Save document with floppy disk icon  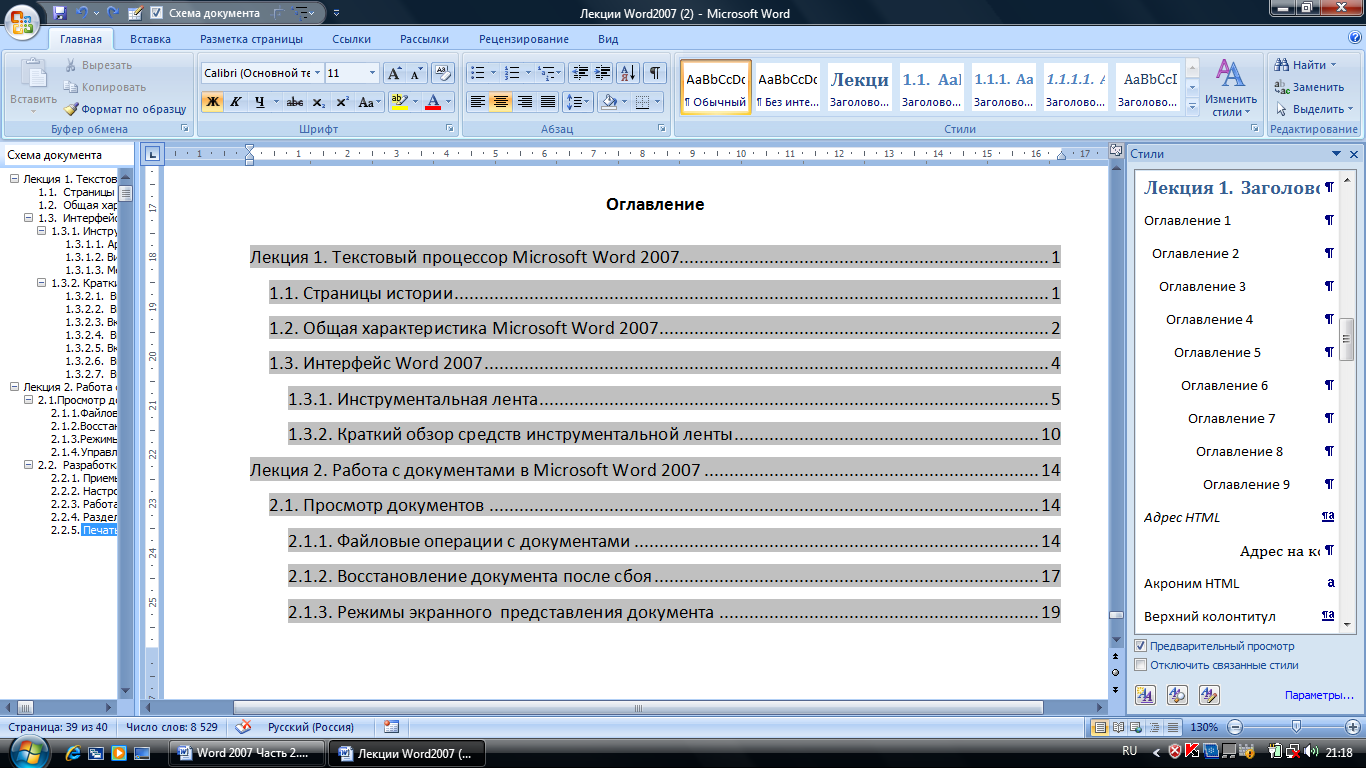(59, 13)
